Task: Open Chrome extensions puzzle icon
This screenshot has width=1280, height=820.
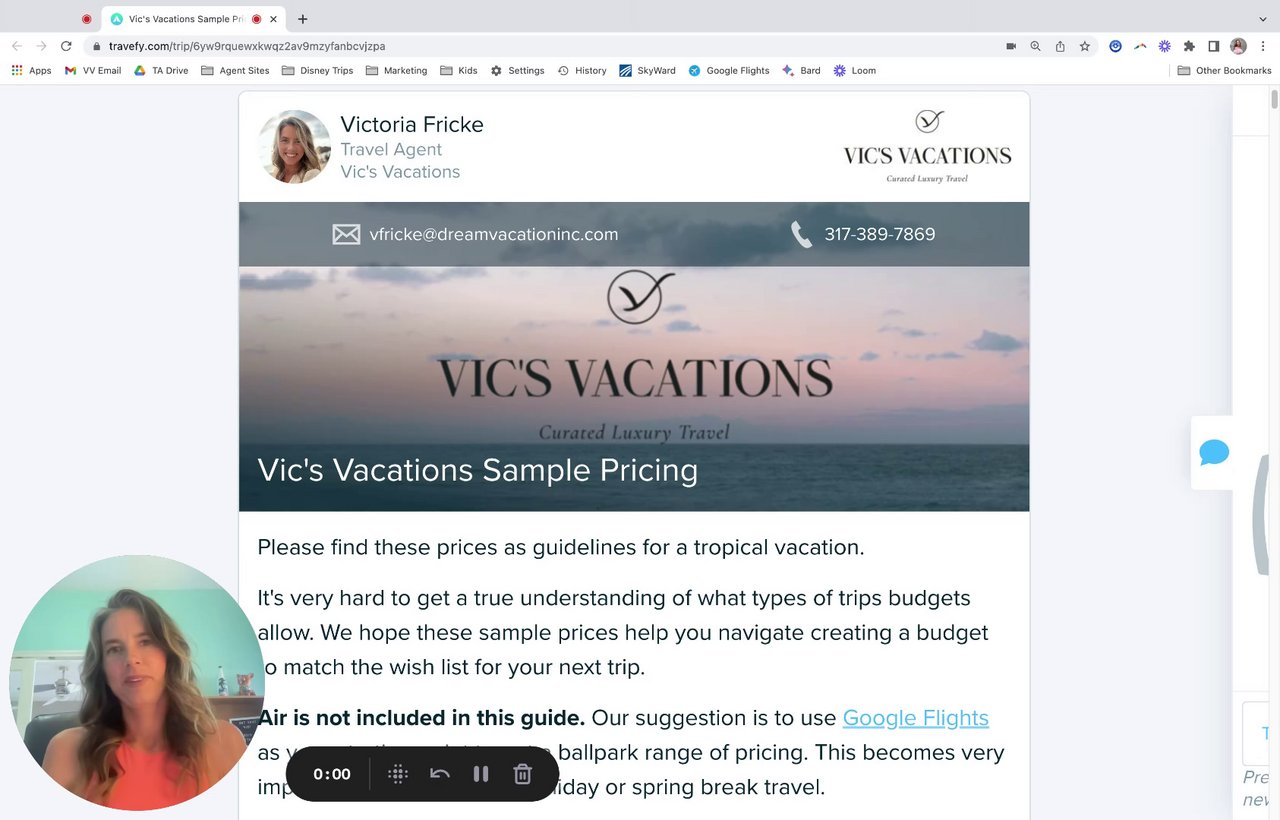Action: coord(1189,46)
